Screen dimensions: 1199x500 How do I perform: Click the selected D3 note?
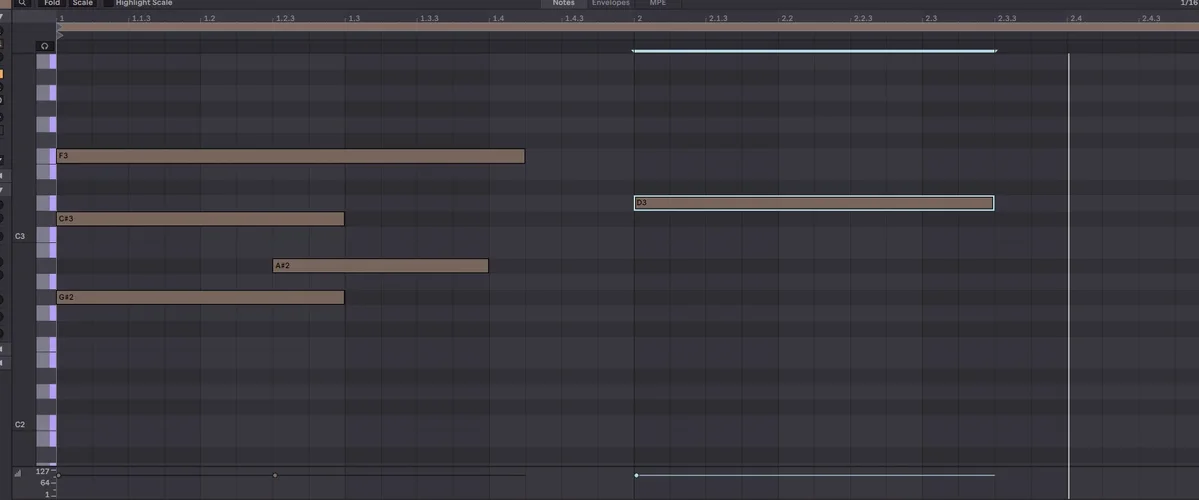point(814,203)
